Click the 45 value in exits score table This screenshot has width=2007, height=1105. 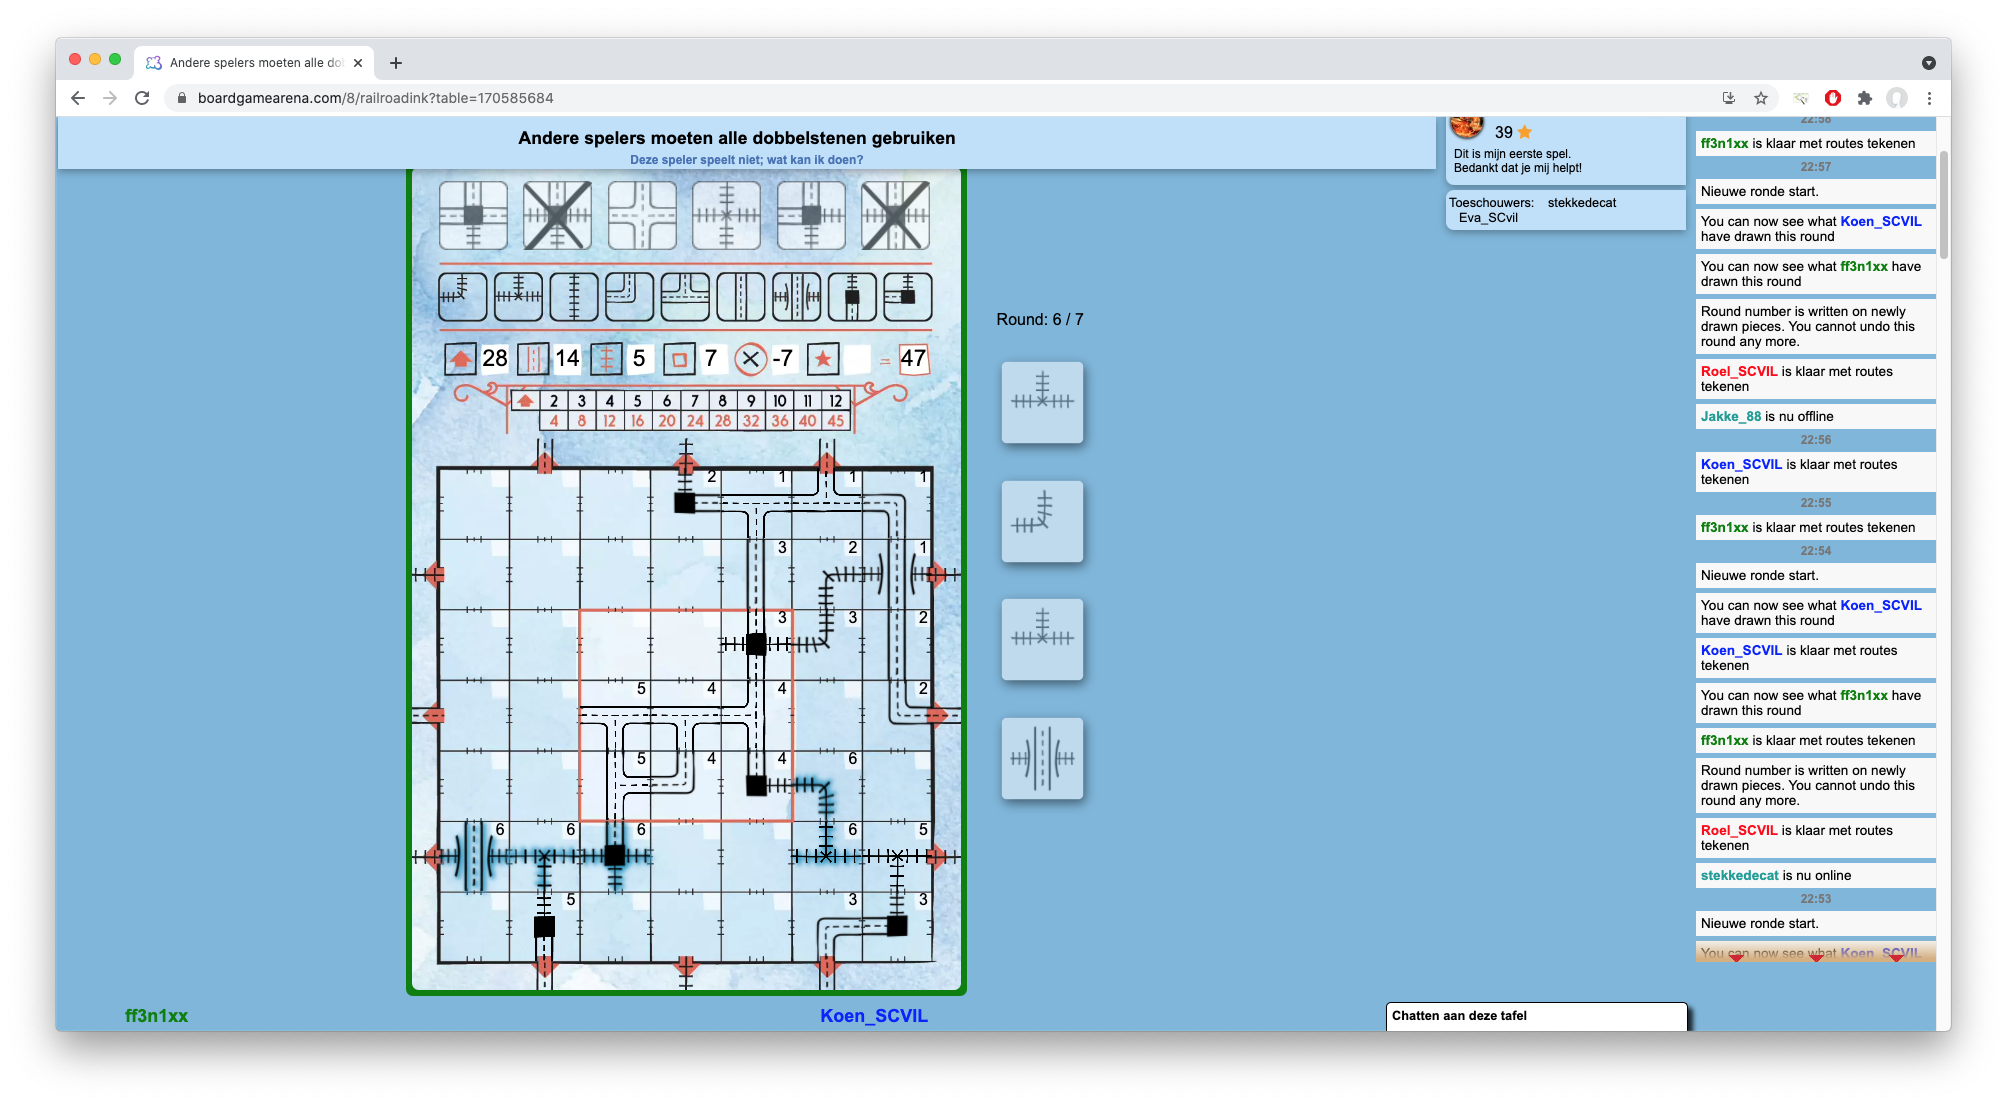pyautogui.click(x=836, y=421)
